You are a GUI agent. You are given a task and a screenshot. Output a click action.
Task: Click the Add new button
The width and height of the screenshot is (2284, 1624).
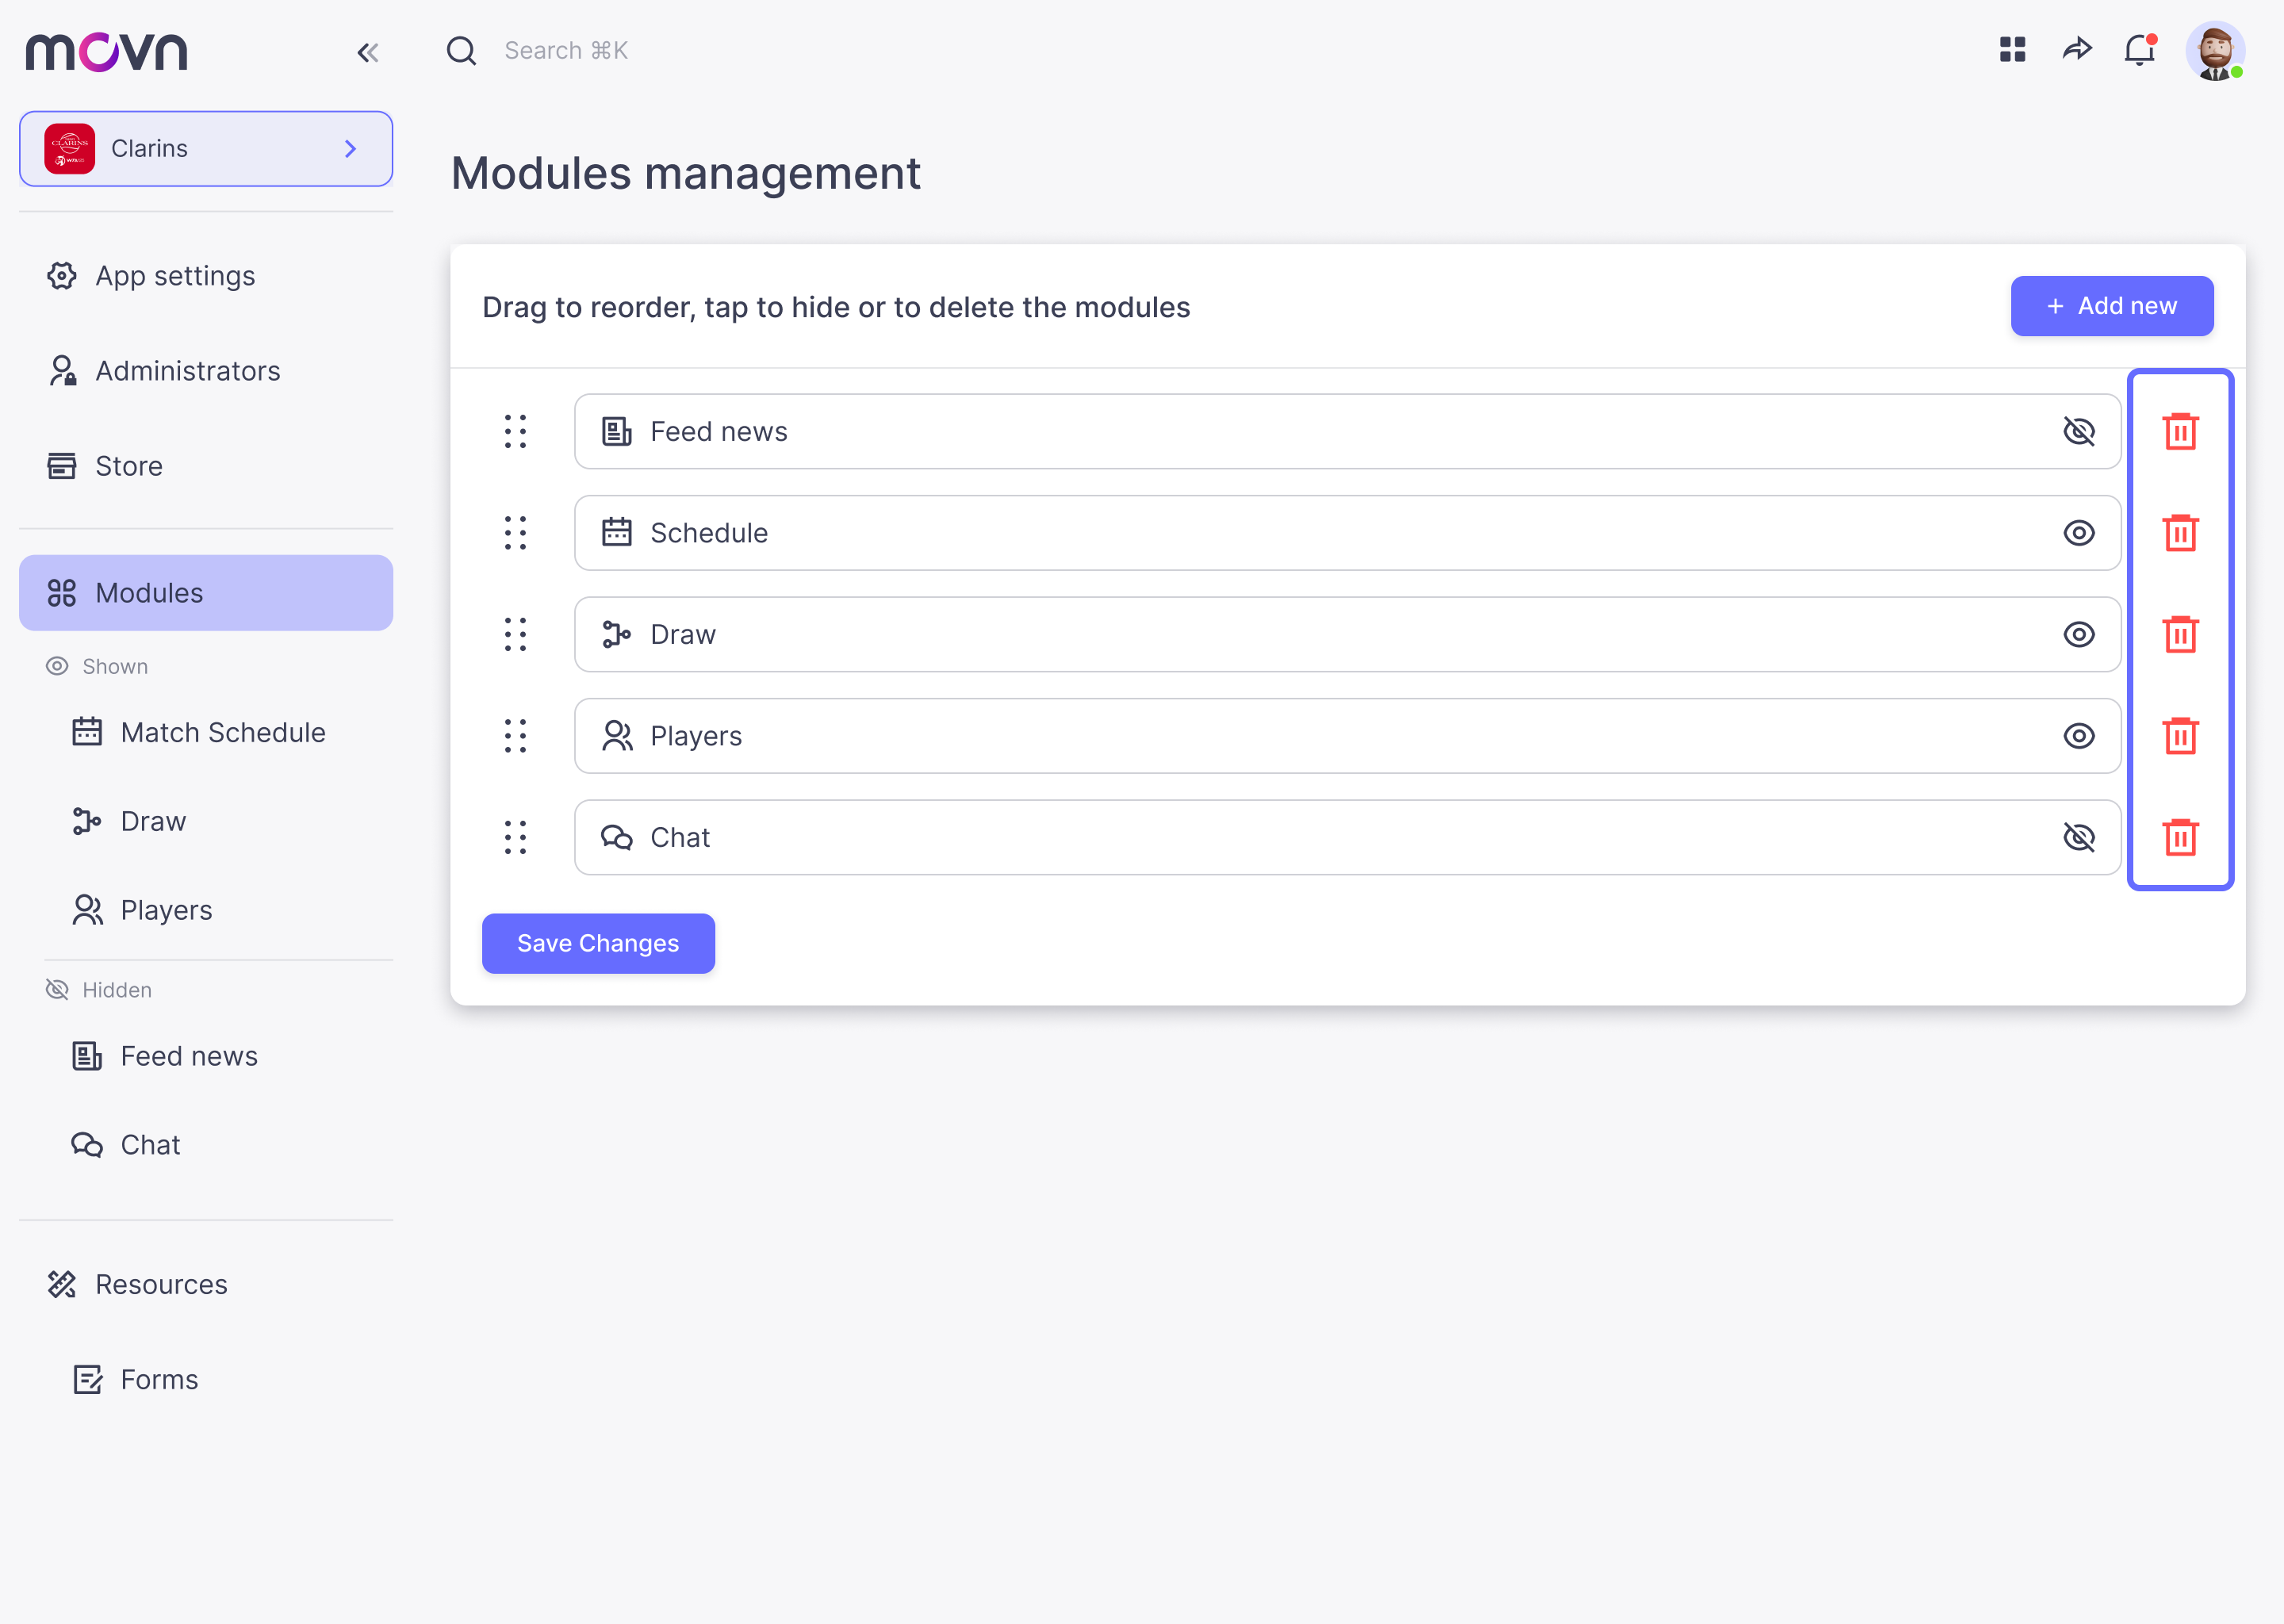click(2111, 306)
